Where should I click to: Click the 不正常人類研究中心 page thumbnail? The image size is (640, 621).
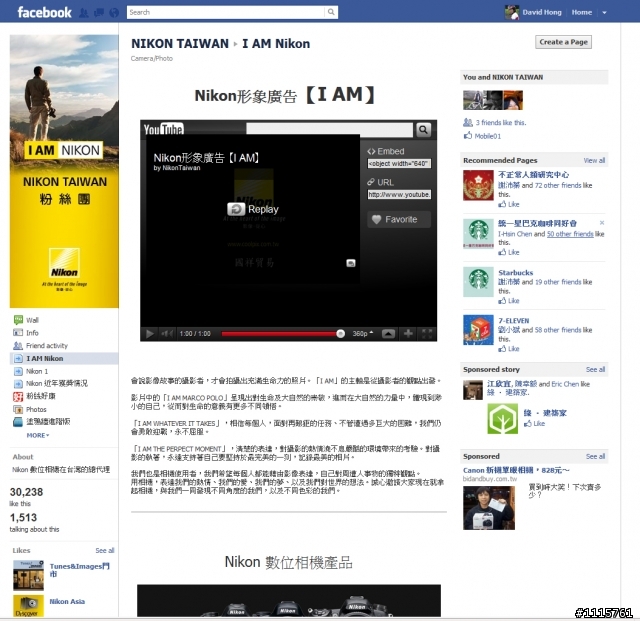(x=478, y=185)
